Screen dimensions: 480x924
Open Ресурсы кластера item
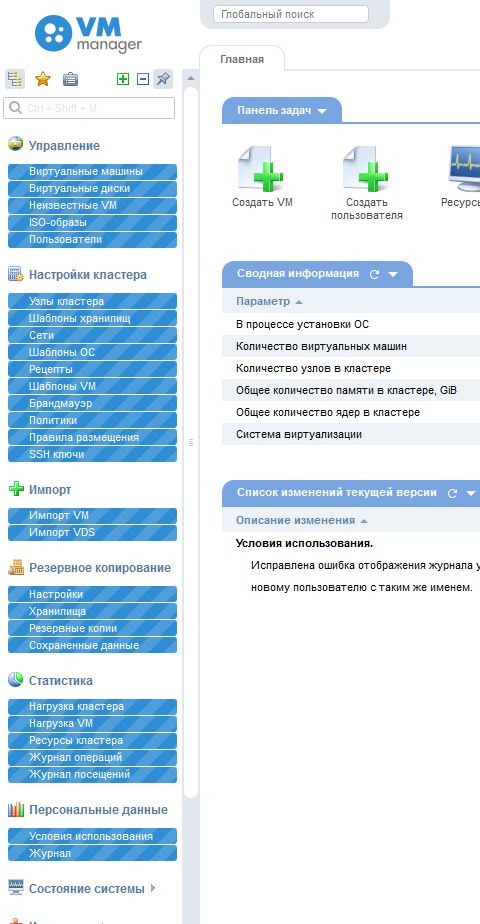pyautogui.click(x=92, y=741)
